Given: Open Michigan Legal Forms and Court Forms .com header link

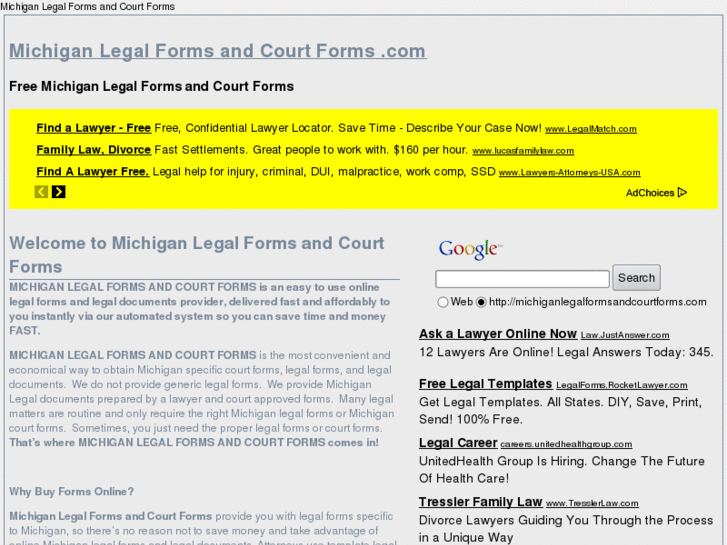Looking at the screenshot, I should tap(217, 51).
